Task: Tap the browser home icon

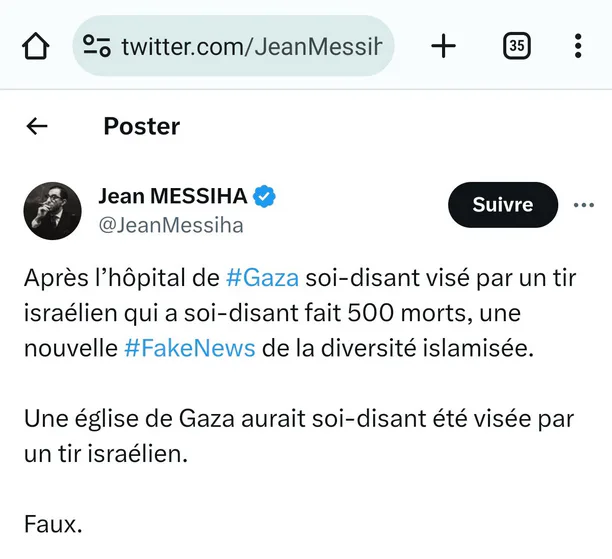Action: pyautogui.click(x=36, y=46)
